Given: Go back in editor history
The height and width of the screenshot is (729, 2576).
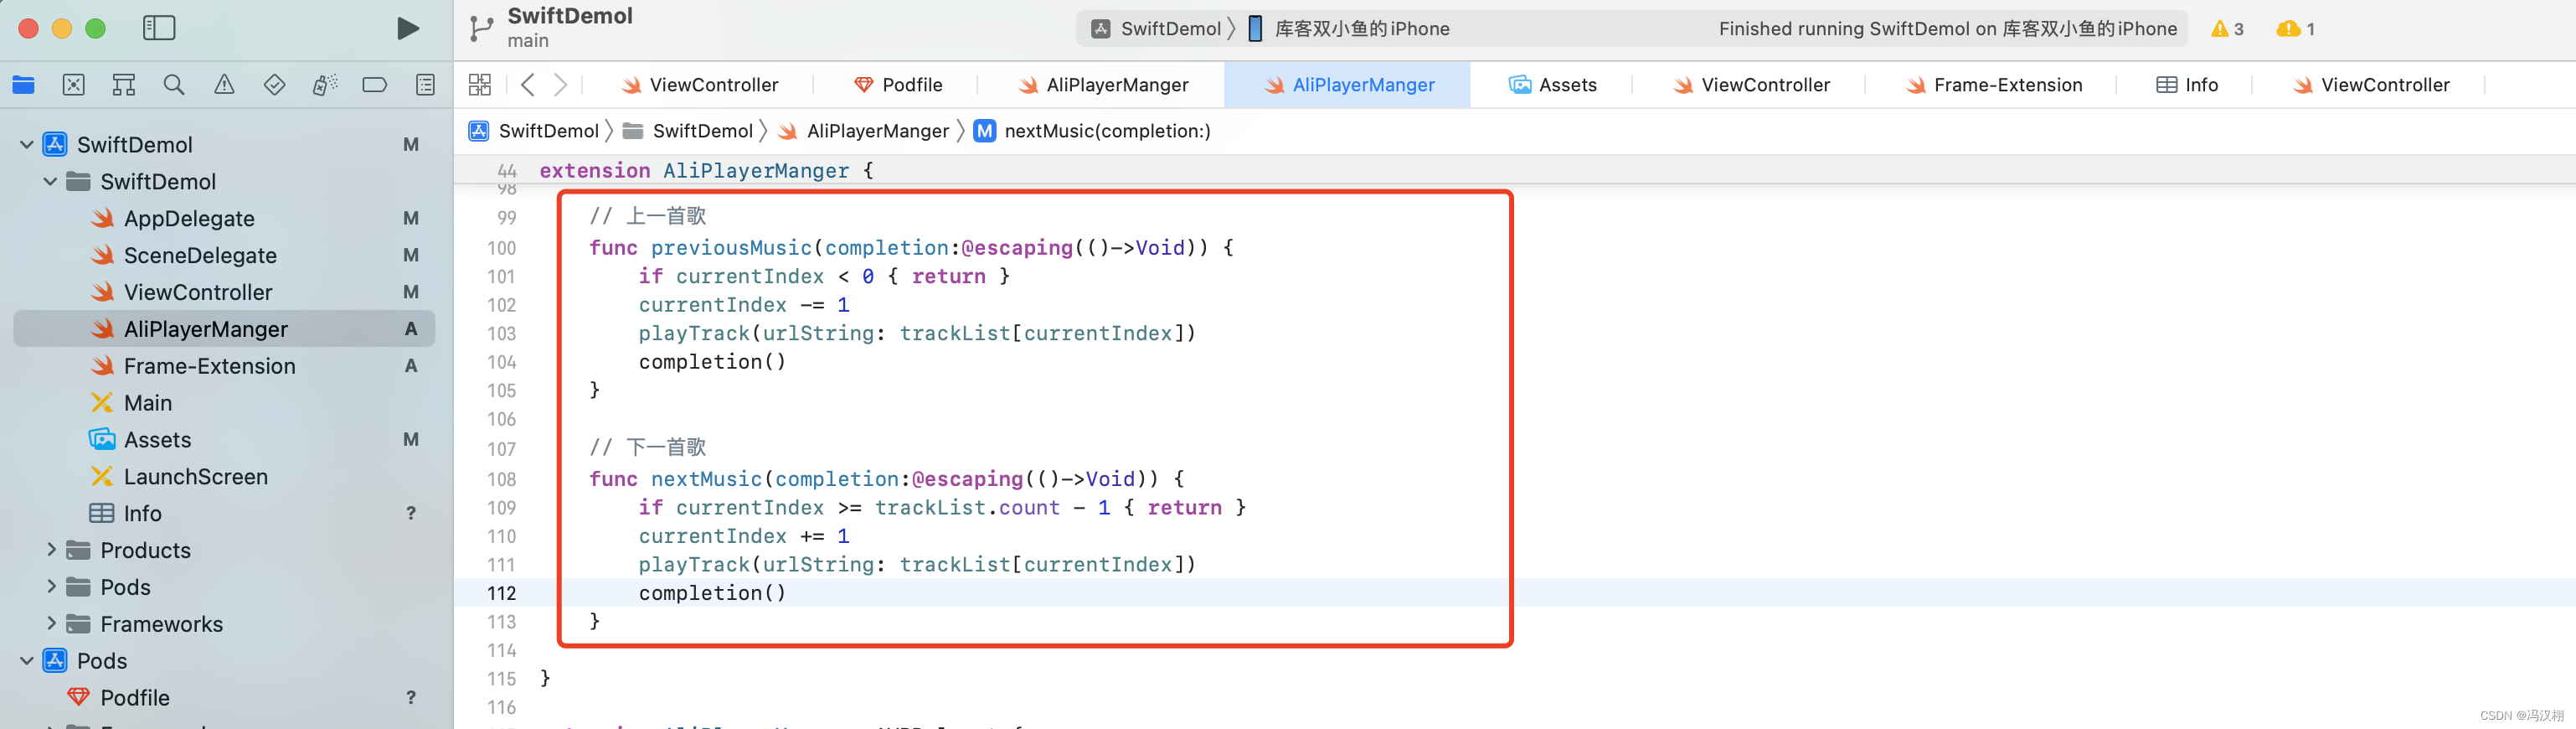Looking at the screenshot, I should 528,85.
